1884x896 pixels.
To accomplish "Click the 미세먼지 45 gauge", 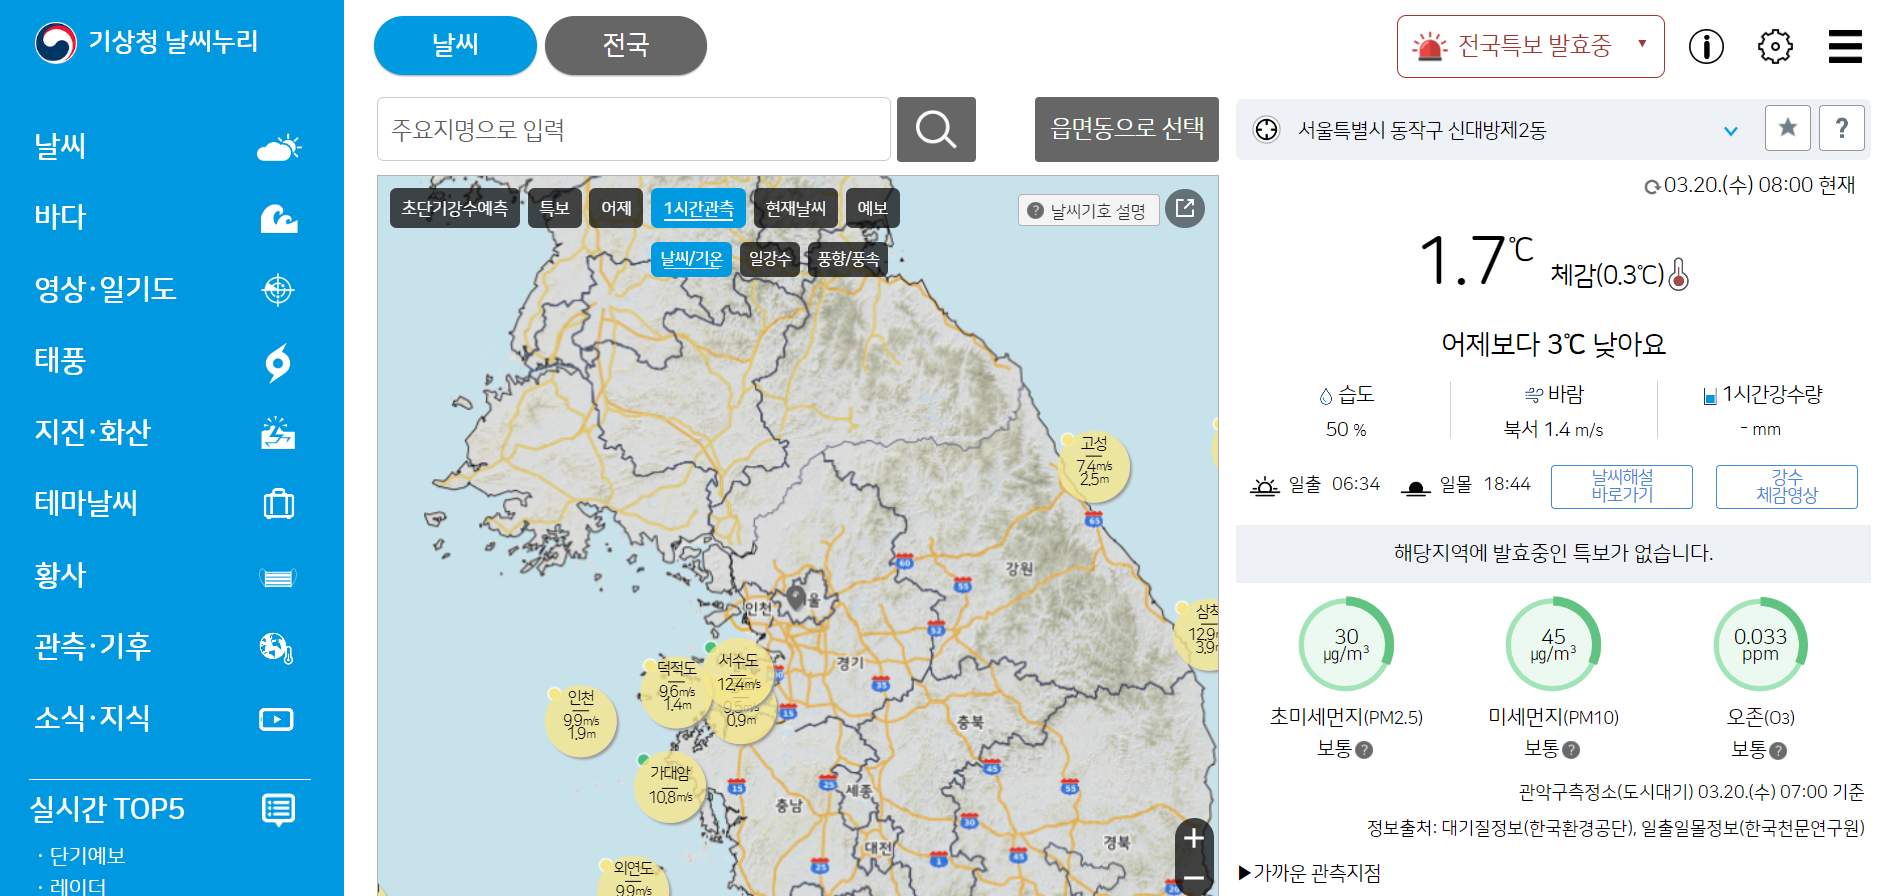I will (x=1553, y=645).
